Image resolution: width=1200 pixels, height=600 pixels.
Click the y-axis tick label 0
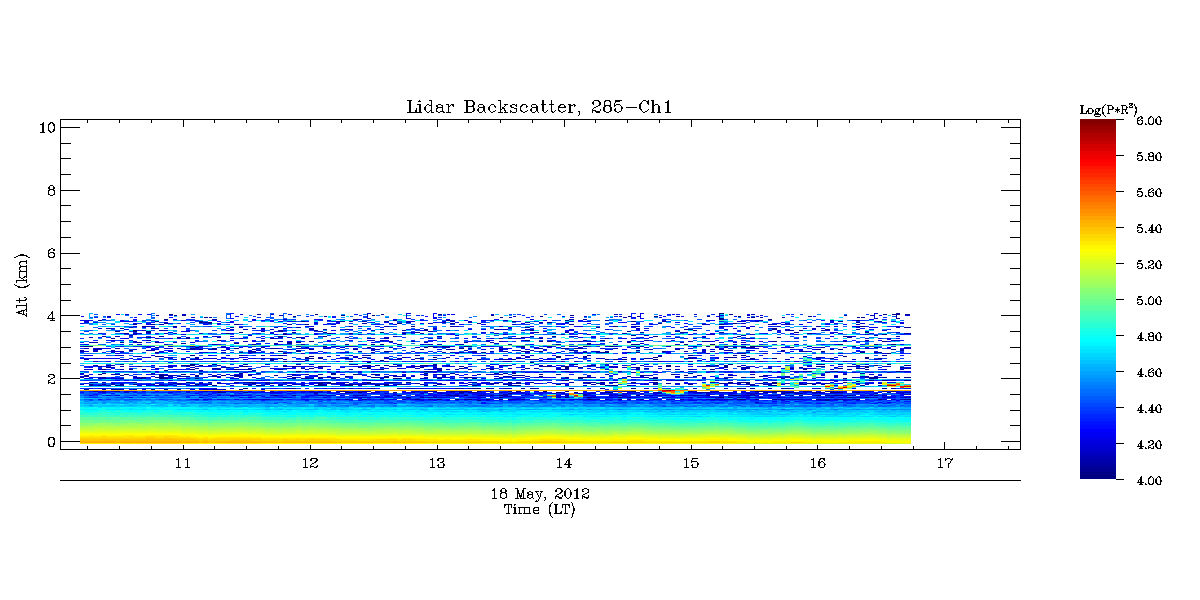(x=49, y=441)
